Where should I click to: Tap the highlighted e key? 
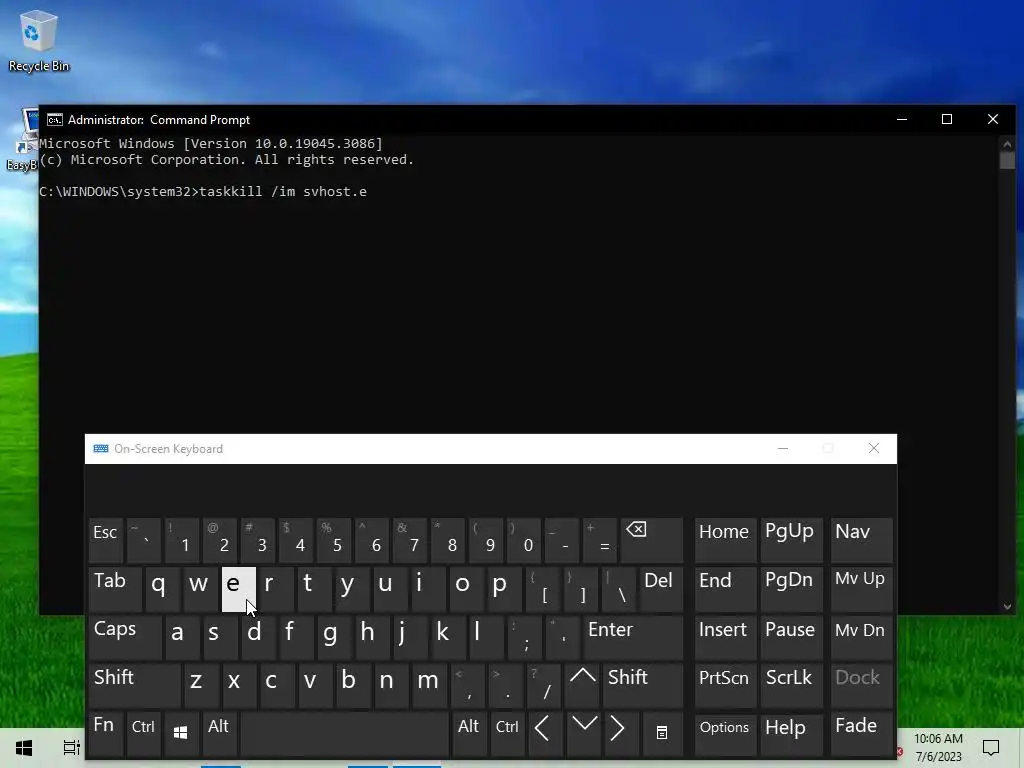[x=238, y=589]
